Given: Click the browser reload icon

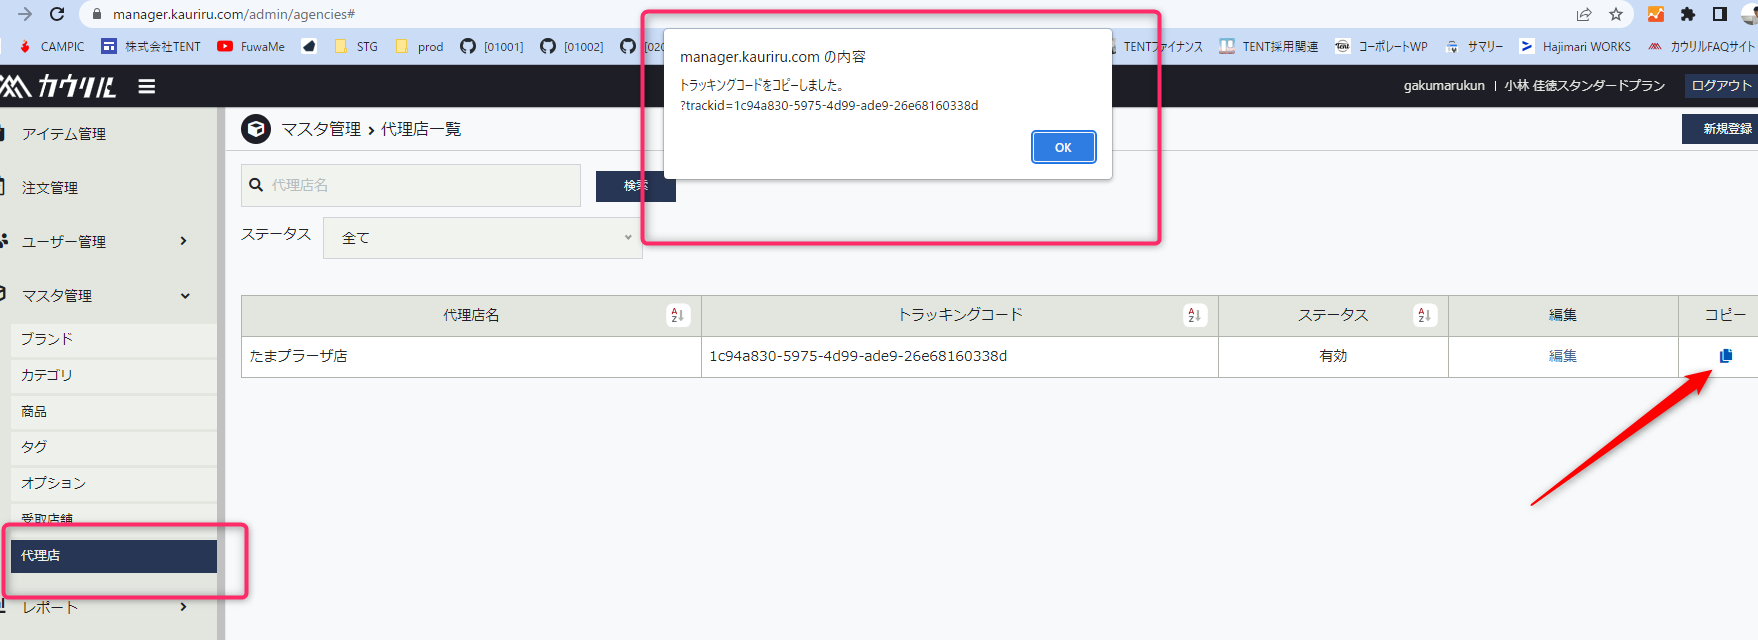Looking at the screenshot, I should [x=57, y=14].
